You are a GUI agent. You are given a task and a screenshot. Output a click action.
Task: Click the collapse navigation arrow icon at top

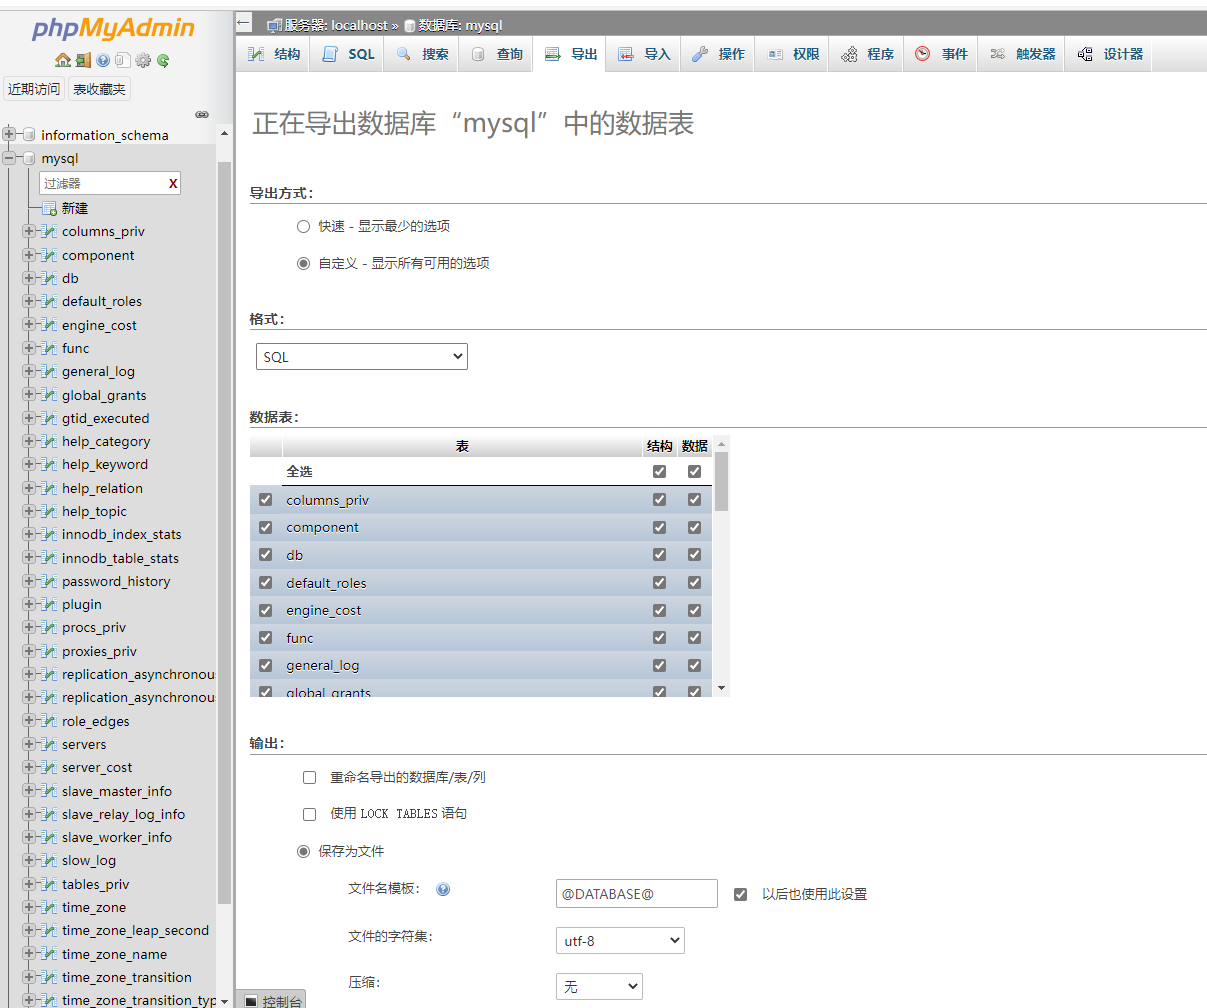tap(244, 22)
